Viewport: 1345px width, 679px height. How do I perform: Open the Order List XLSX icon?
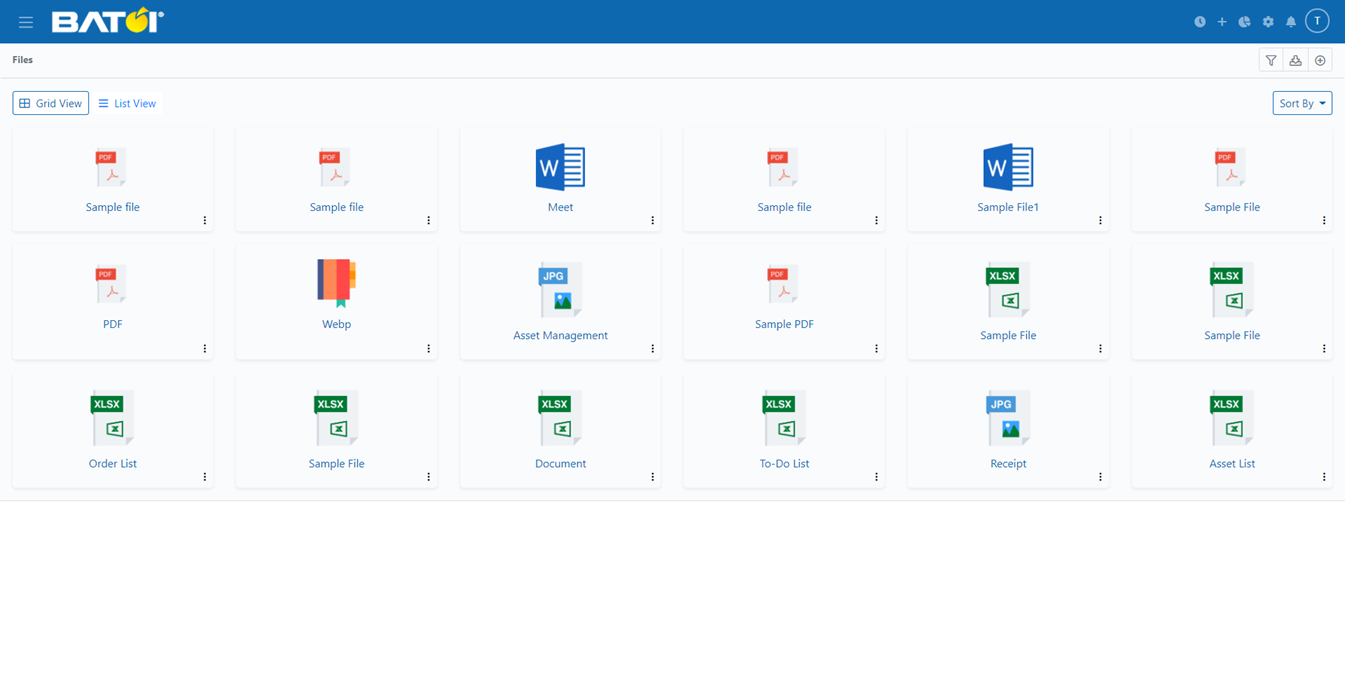113,418
